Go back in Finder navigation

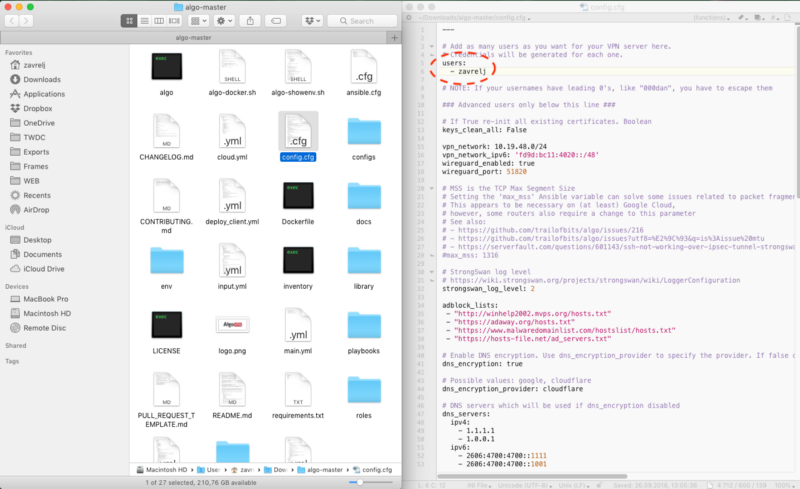(12, 21)
